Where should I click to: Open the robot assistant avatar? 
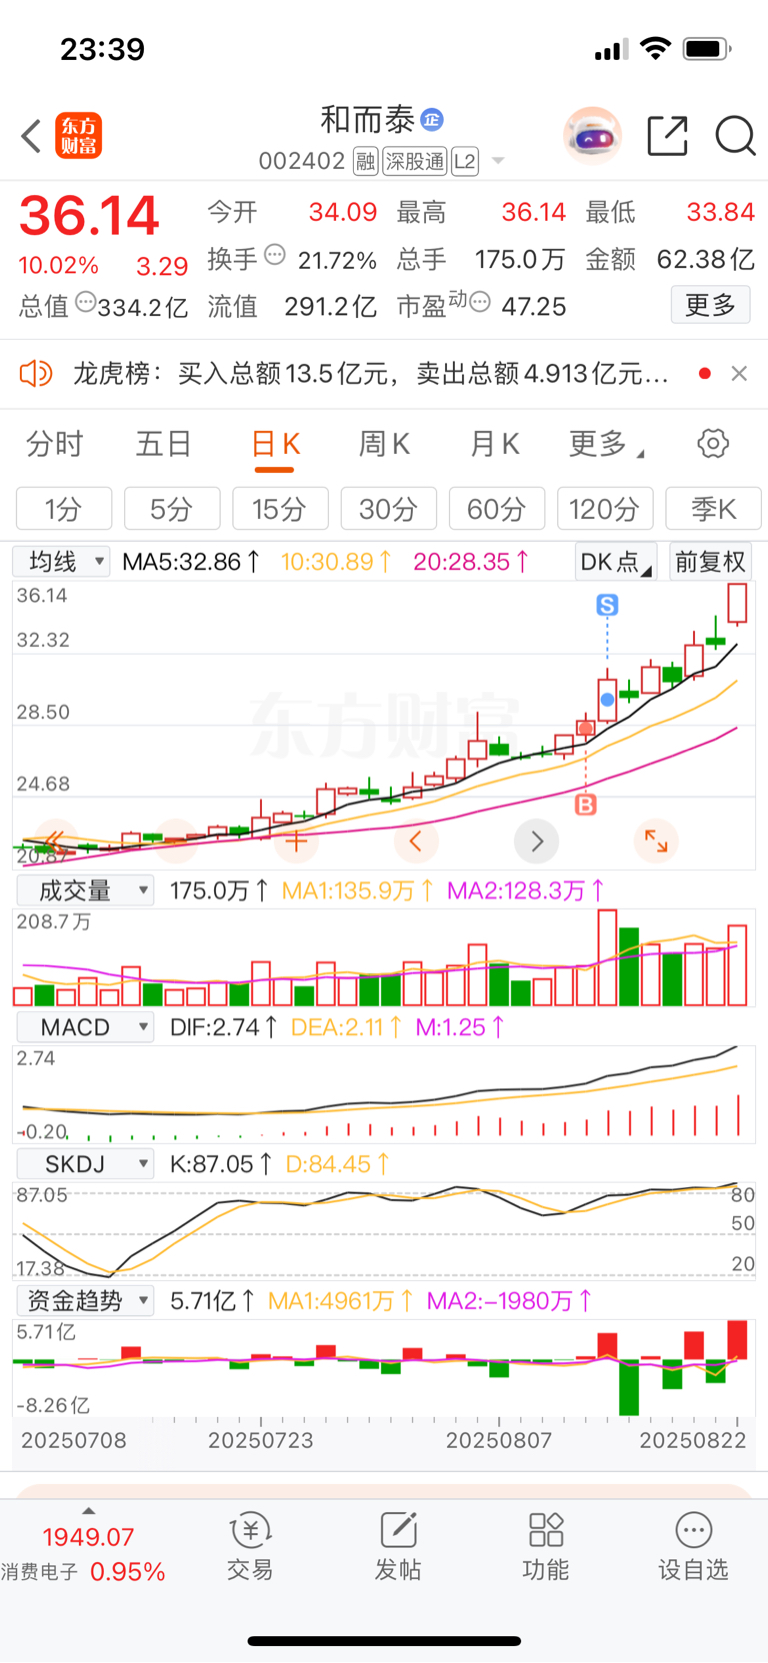coord(593,135)
